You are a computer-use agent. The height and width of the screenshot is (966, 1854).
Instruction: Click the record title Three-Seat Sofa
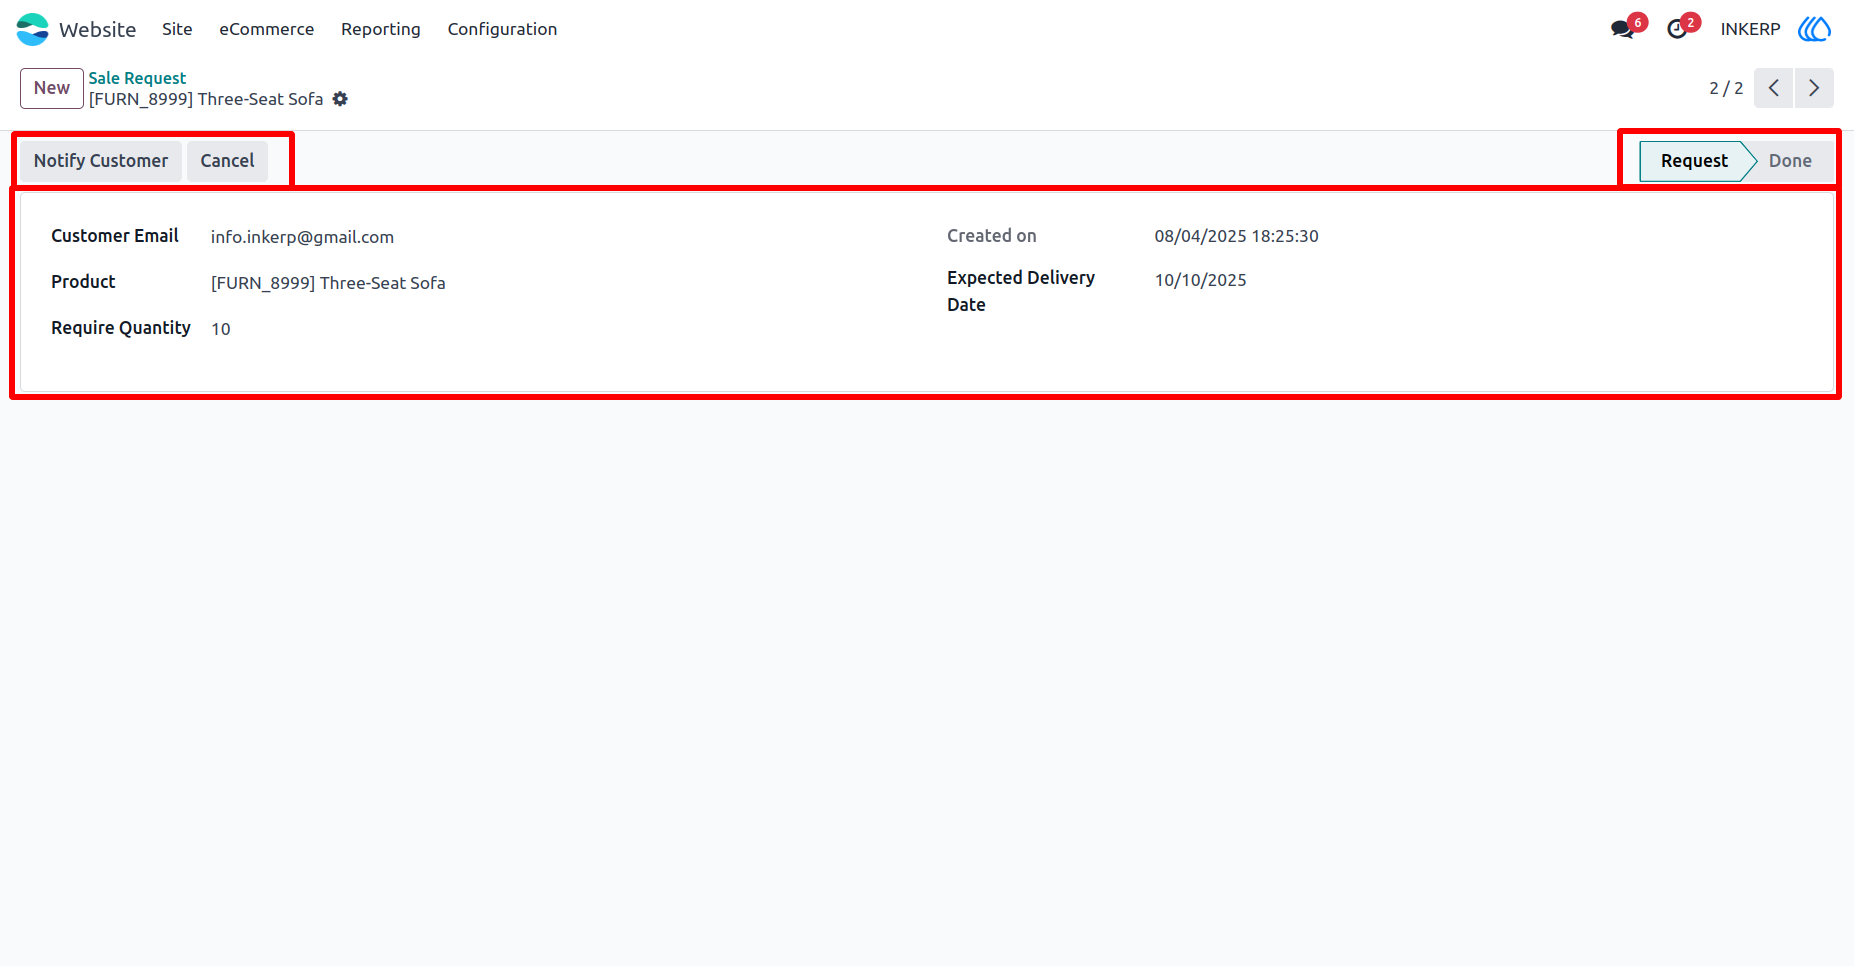tap(206, 99)
